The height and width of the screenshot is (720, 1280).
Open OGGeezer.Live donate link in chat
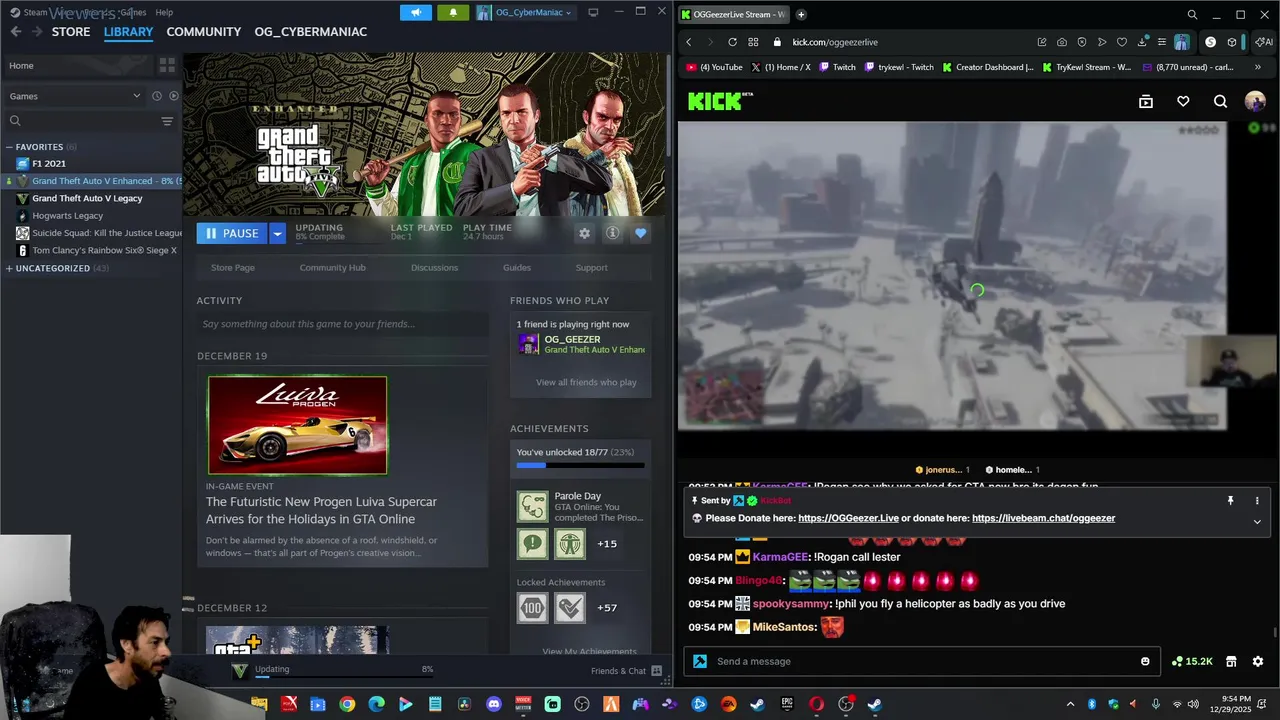[x=848, y=518]
